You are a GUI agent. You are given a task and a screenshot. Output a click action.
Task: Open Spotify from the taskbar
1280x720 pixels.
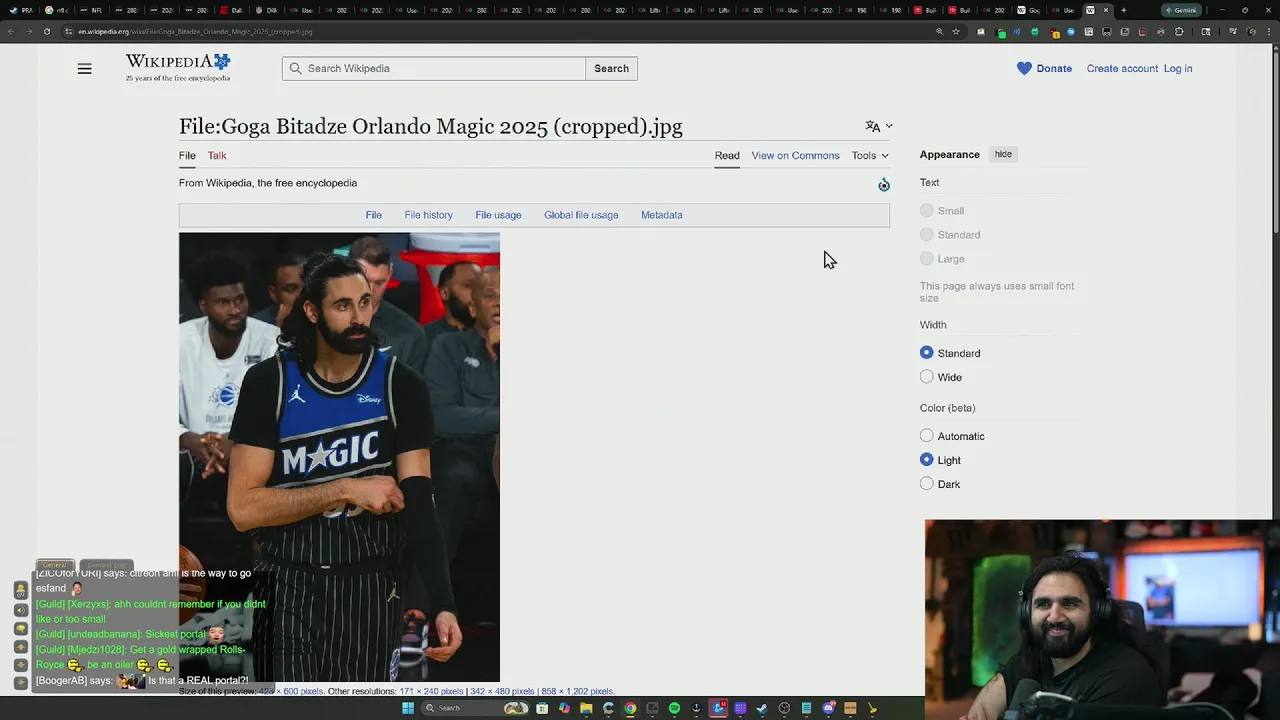click(674, 708)
